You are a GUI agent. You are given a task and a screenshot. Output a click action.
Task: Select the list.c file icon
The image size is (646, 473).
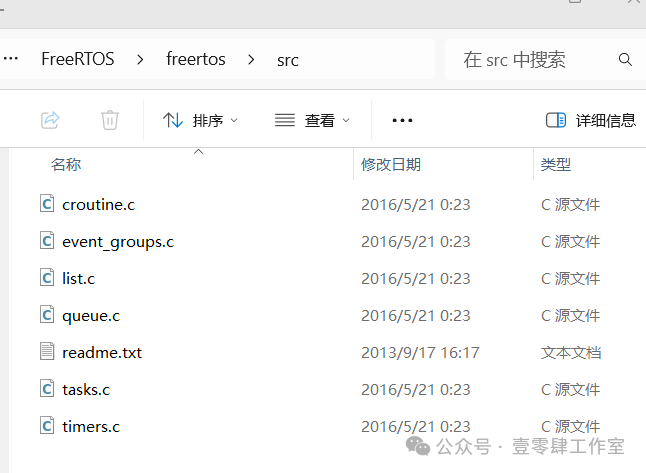[x=47, y=278]
